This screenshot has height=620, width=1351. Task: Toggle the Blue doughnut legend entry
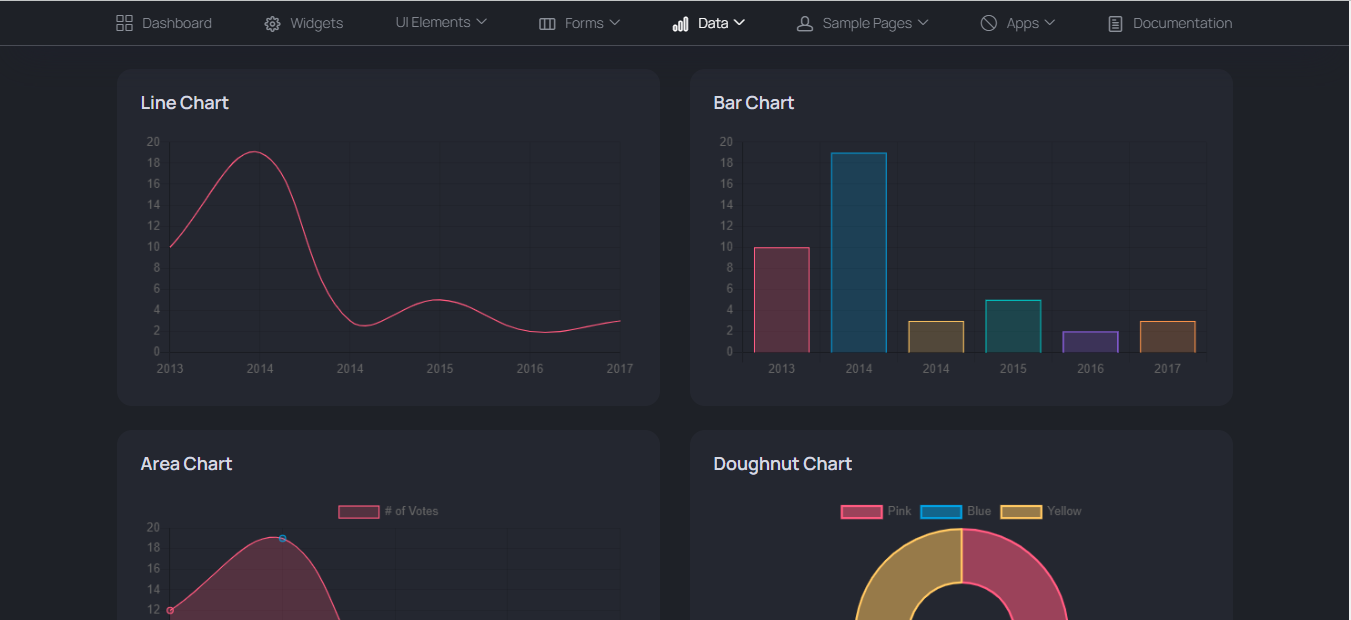click(956, 511)
